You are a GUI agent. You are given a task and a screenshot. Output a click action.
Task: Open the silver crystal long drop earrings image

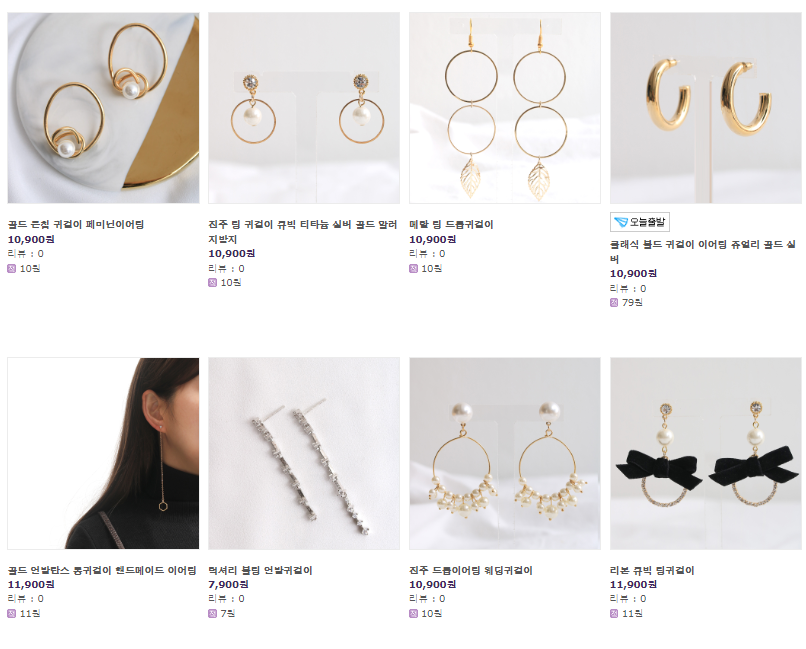304,454
